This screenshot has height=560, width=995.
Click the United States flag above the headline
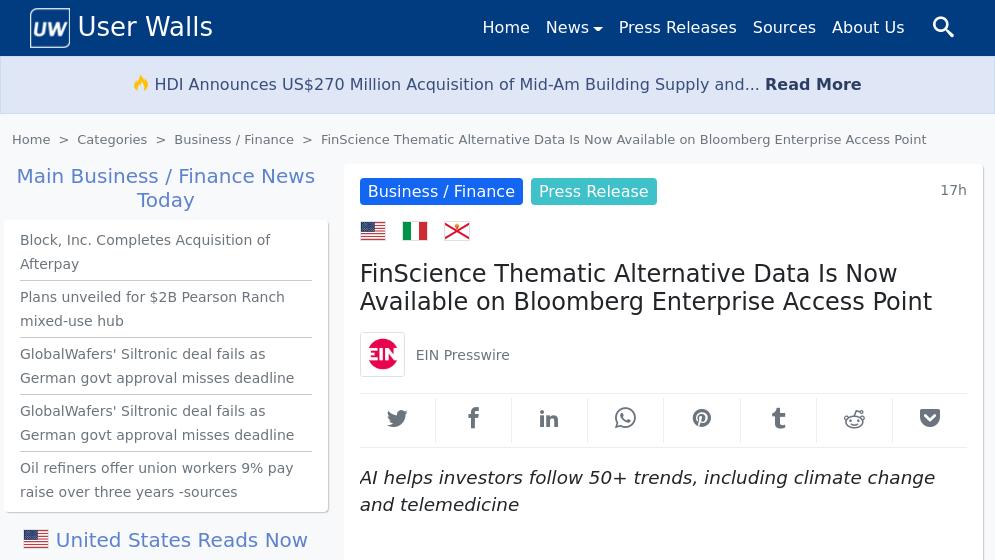click(372, 231)
